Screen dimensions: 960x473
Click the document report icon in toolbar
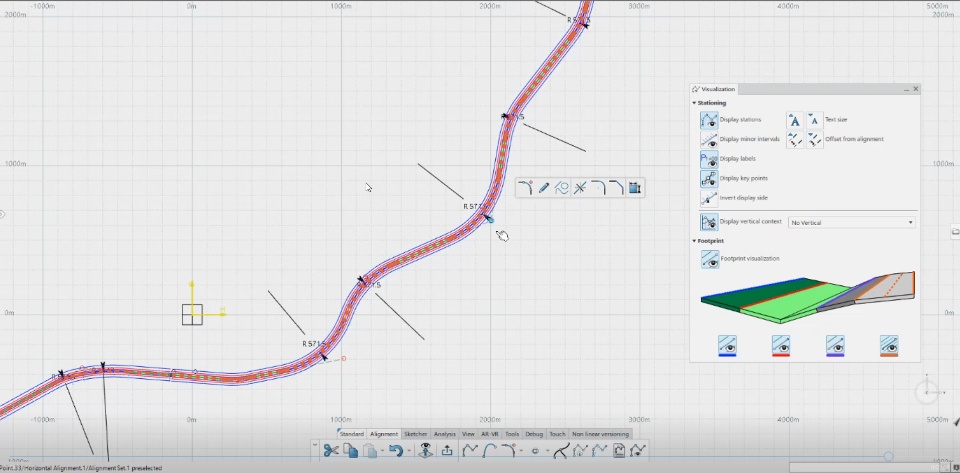tap(619, 451)
